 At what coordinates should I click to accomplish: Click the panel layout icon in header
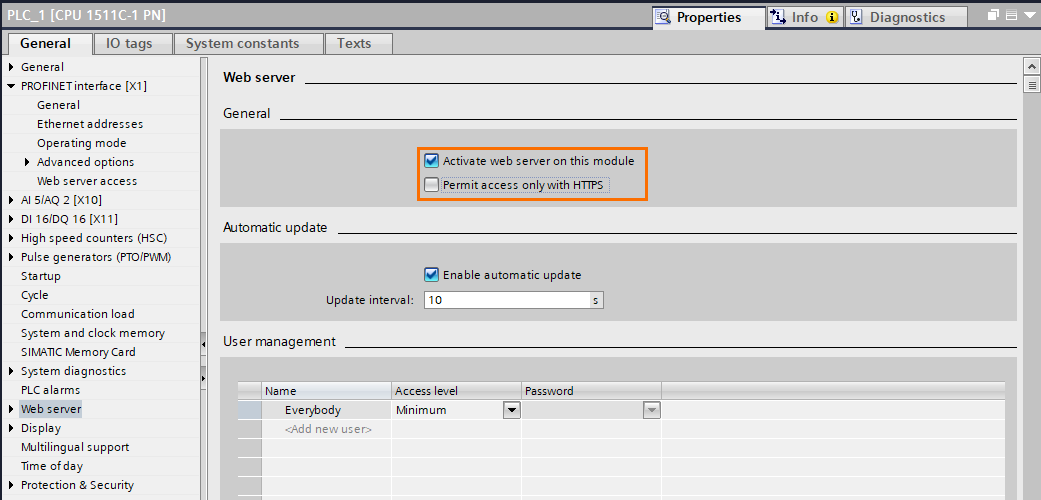(x=1011, y=15)
